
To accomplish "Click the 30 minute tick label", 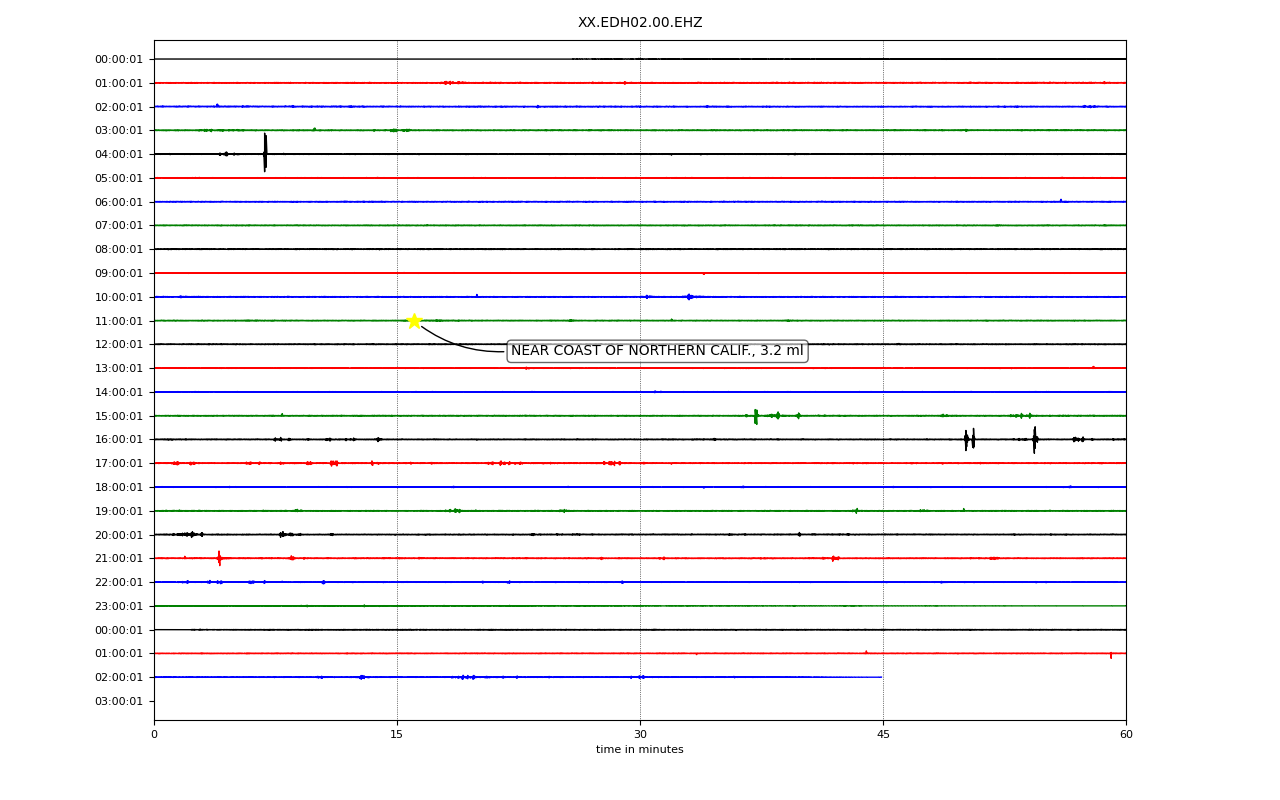I will 640,735.
